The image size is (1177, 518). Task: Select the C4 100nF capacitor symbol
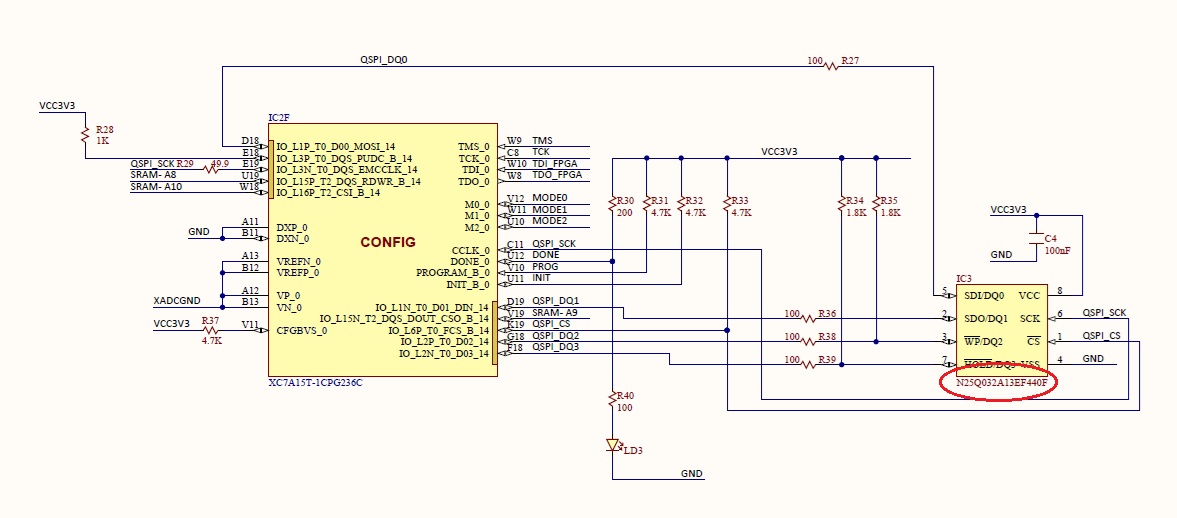pyautogui.click(x=1036, y=239)
